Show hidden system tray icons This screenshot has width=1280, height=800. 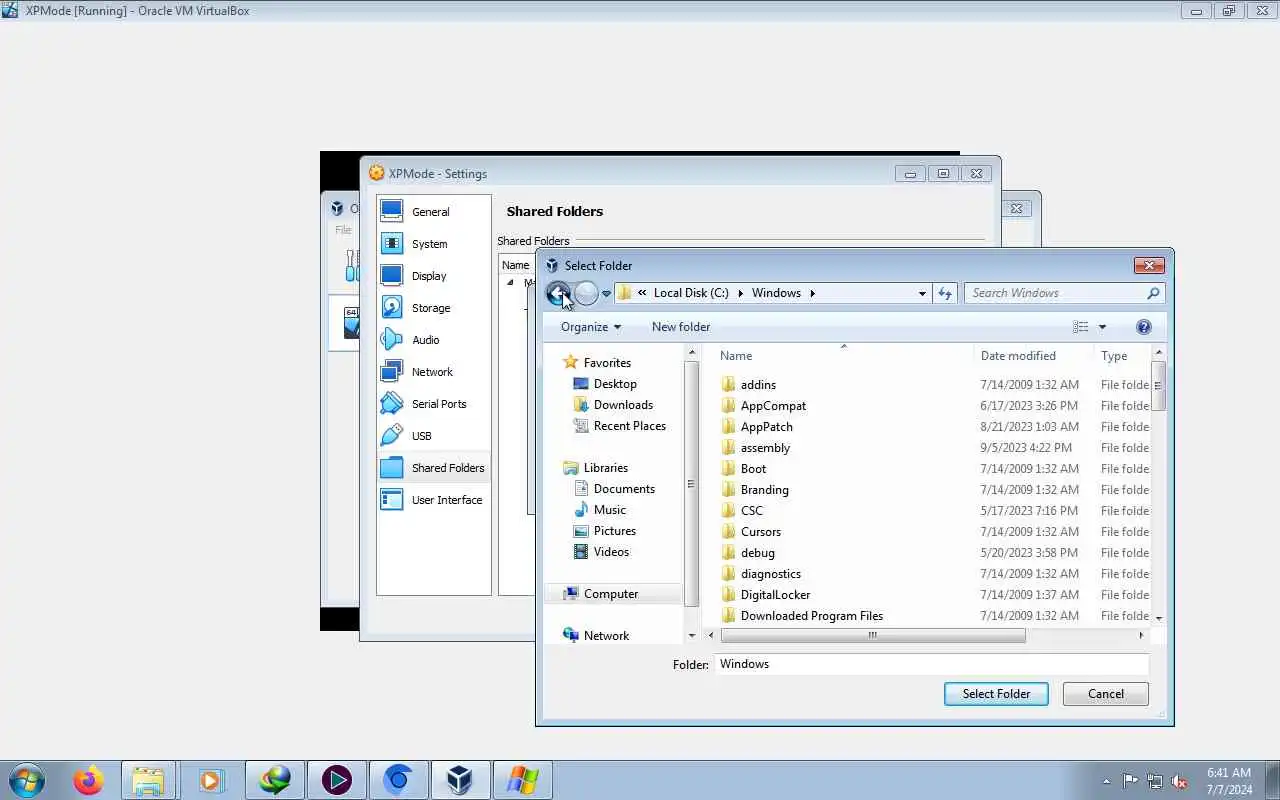[1106, 781]
